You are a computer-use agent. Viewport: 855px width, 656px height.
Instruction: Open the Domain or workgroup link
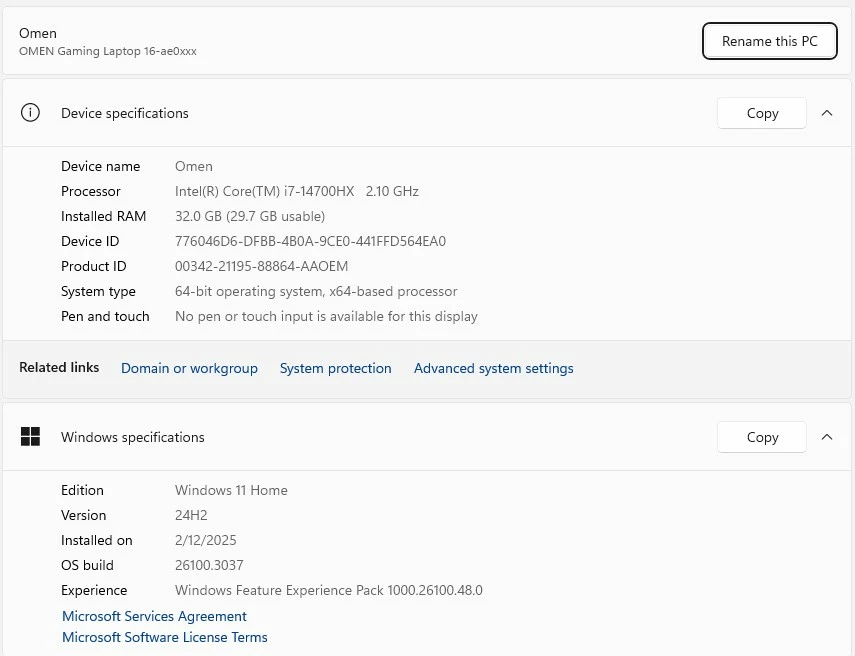point(189,368)
